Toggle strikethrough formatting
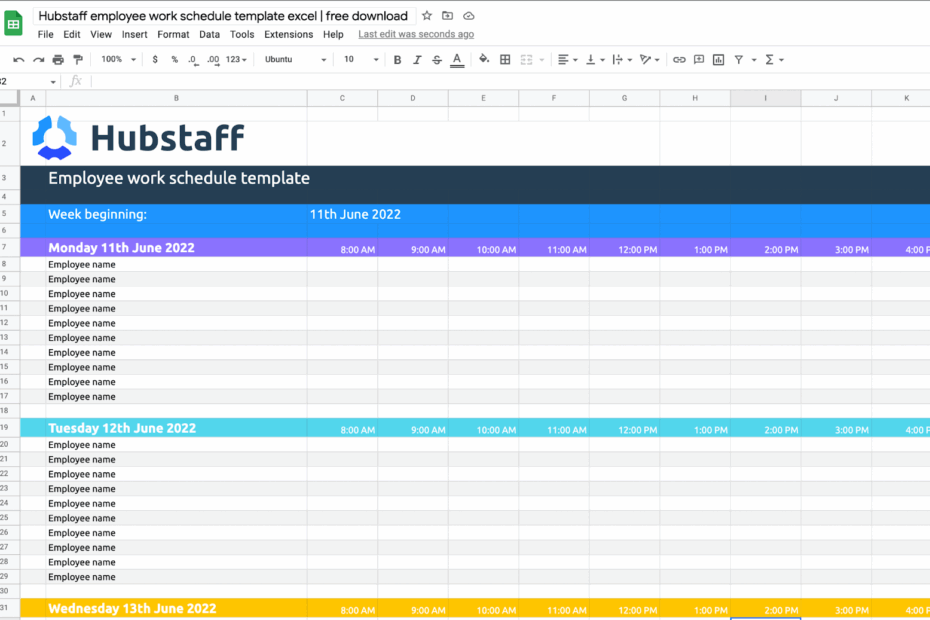 [437, 59]
